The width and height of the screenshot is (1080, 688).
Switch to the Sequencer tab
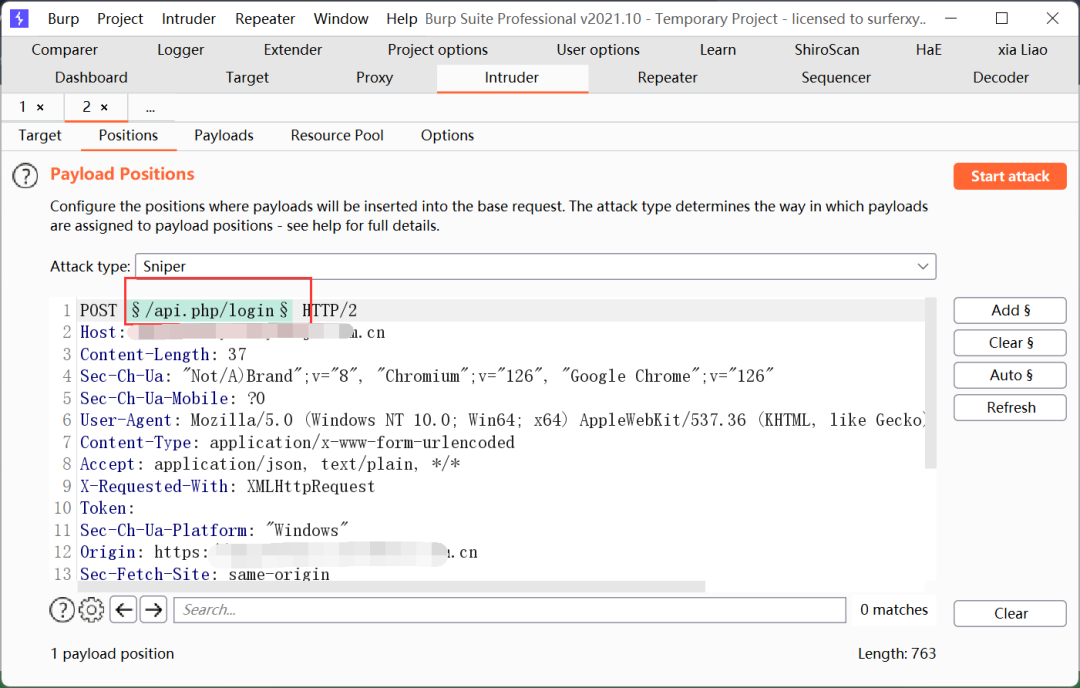(835, 78)
